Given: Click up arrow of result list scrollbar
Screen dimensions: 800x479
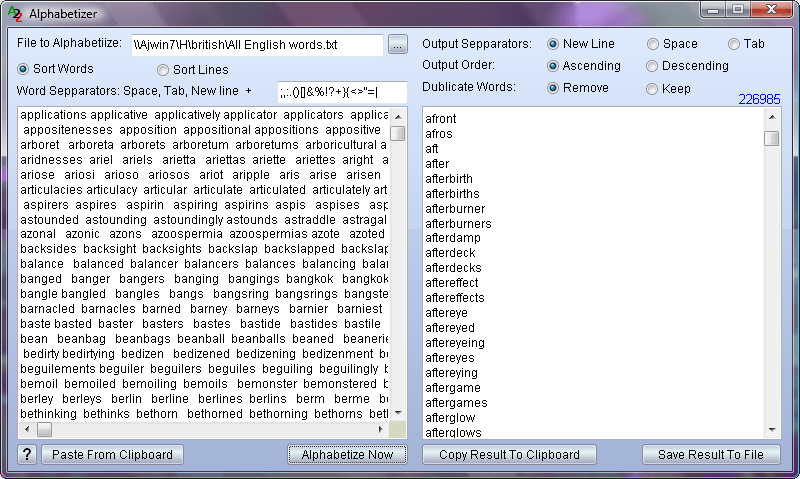Looking at the screenshot, I should pyautogui.click(x=772, y=117).
